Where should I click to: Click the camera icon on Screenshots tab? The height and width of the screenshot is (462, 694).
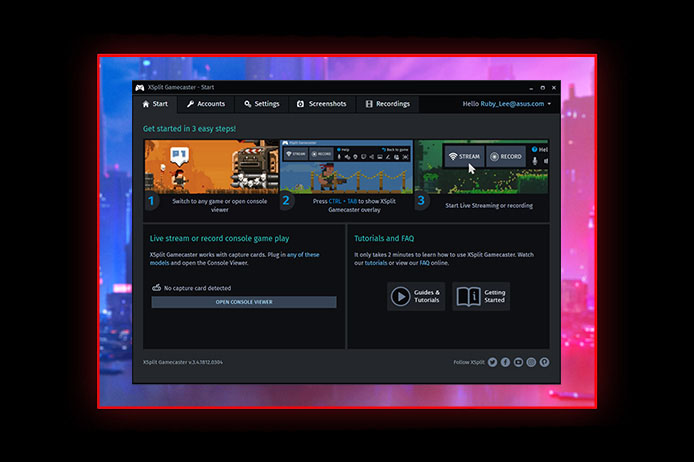click(x=301, y=104)
